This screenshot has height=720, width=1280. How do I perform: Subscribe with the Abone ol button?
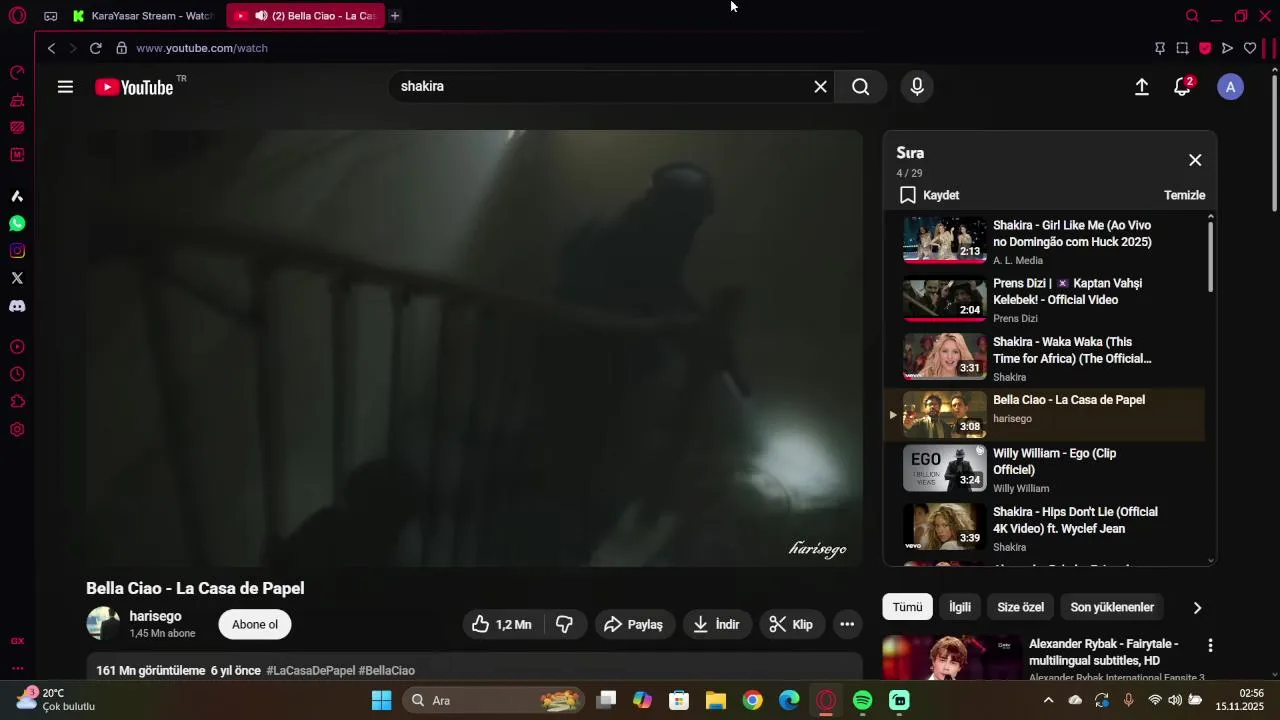(x=255, y=625)
